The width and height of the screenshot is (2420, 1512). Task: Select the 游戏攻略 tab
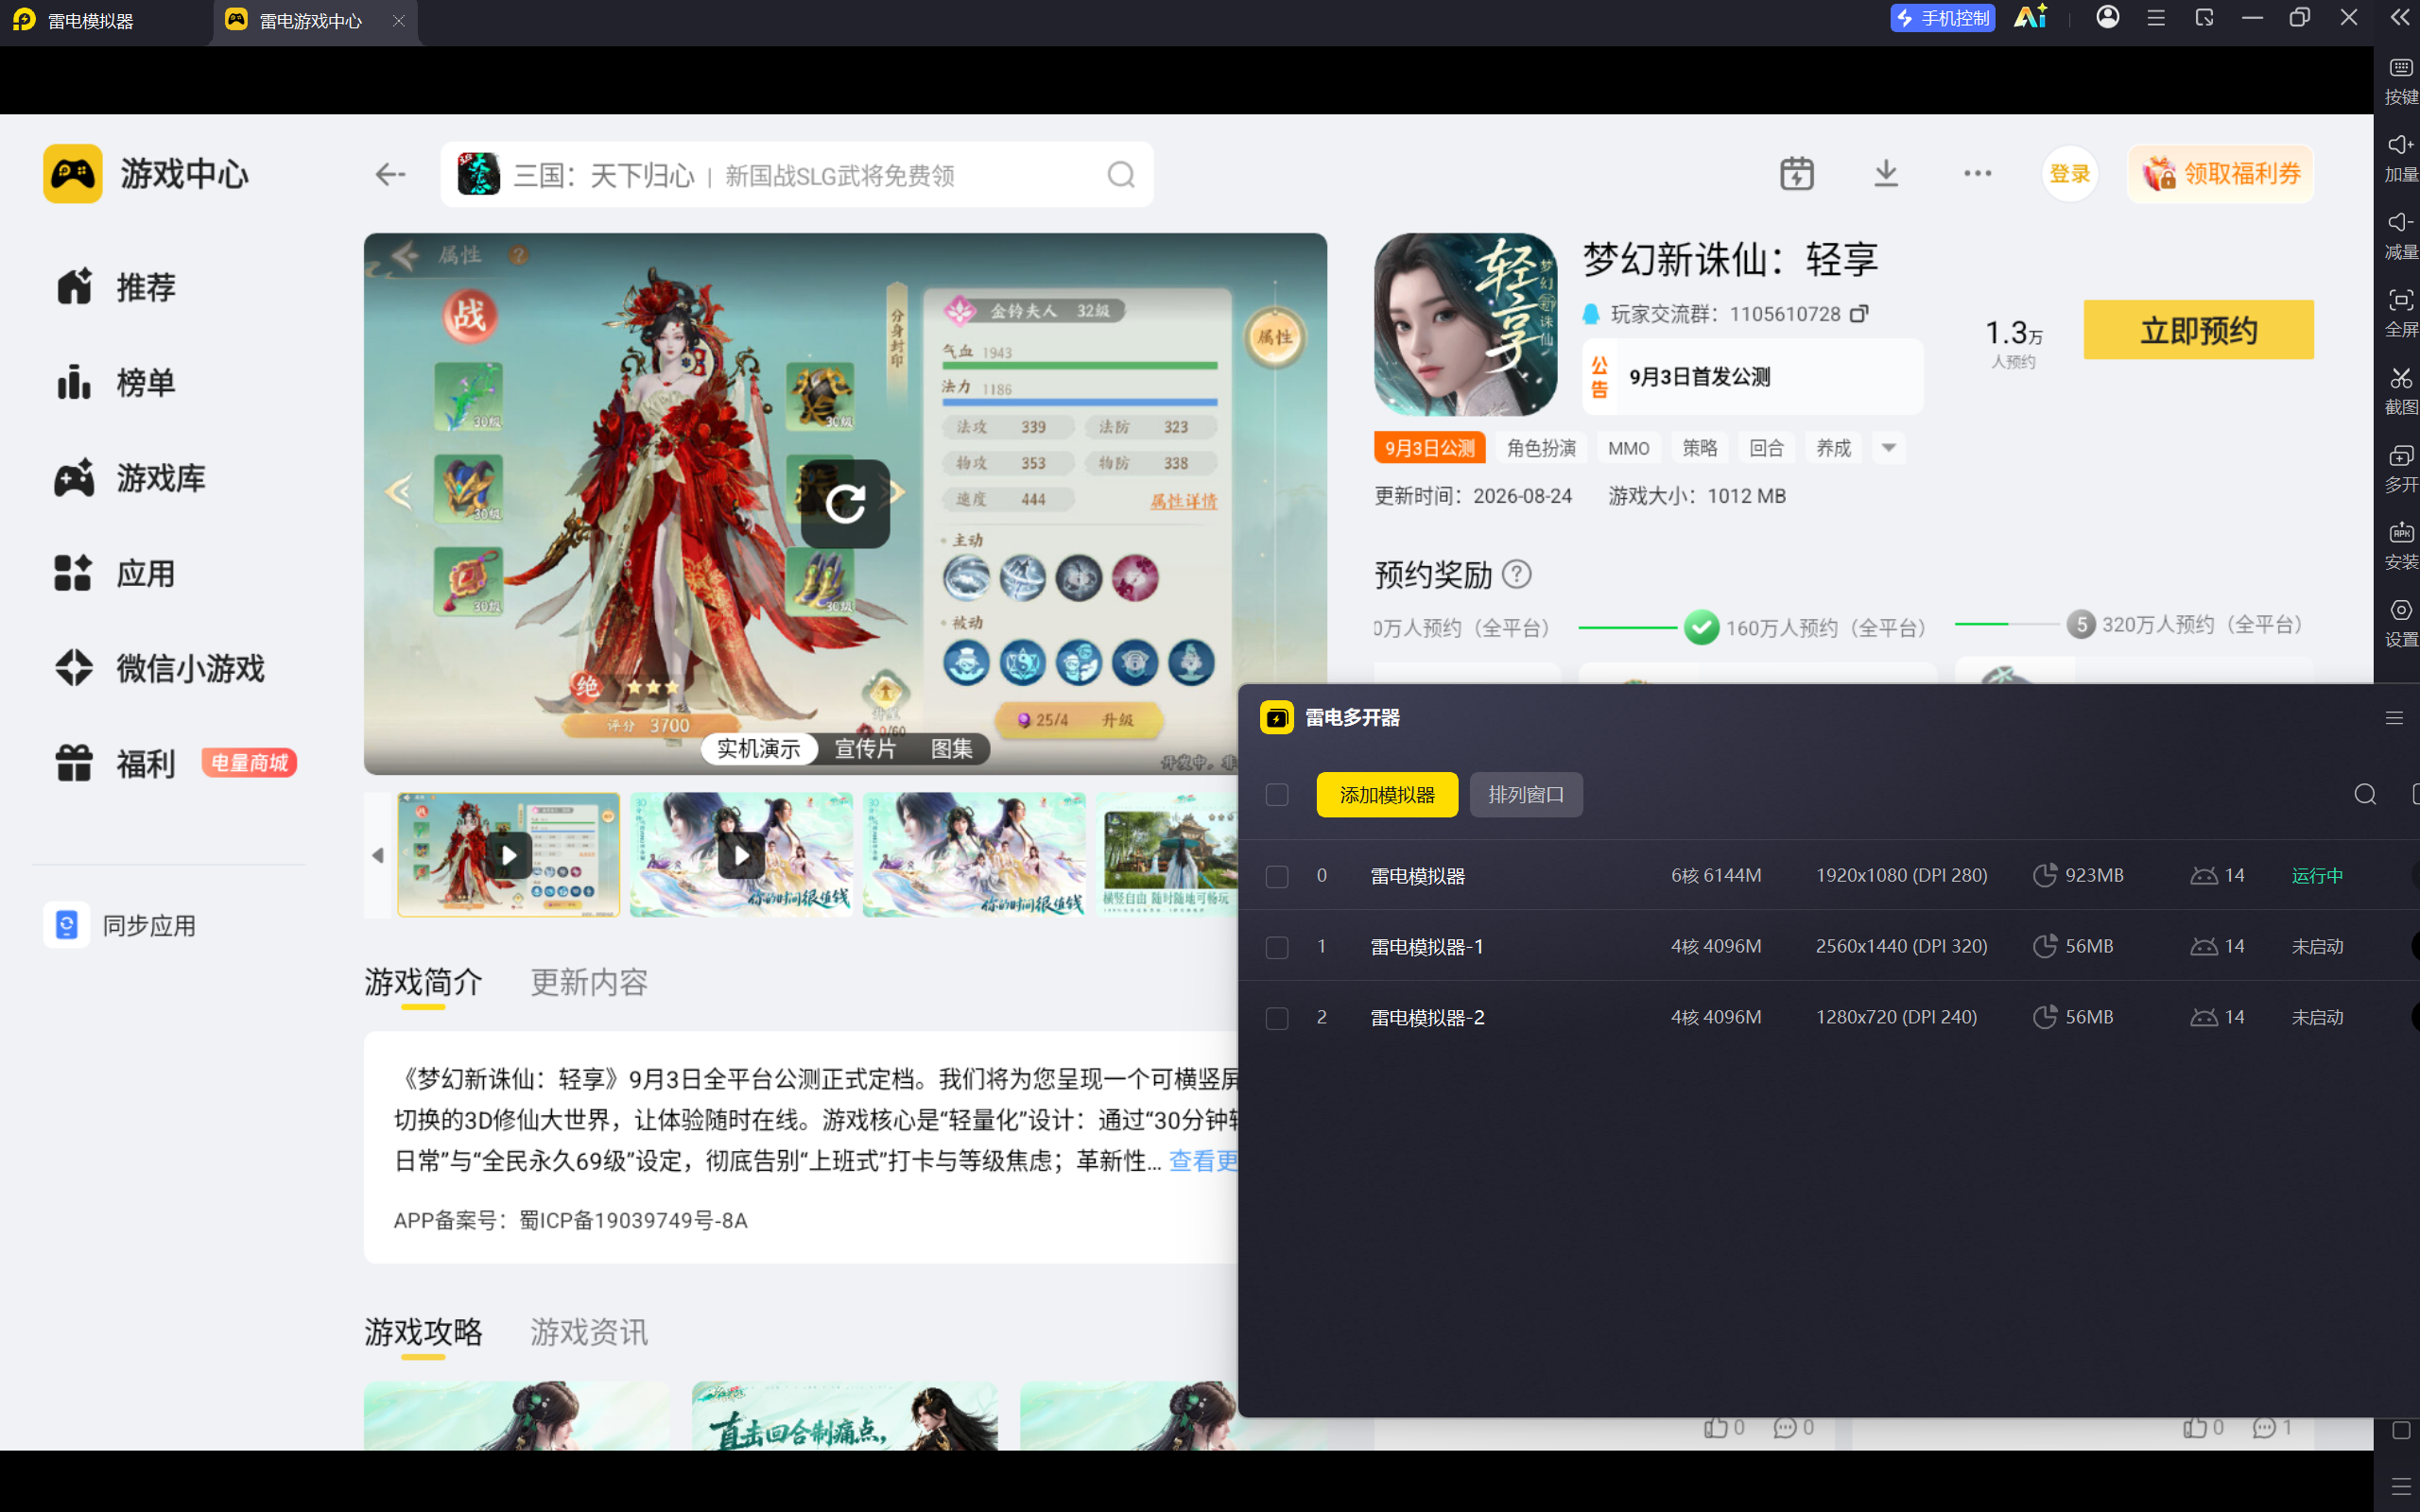tap(423, 1332)
